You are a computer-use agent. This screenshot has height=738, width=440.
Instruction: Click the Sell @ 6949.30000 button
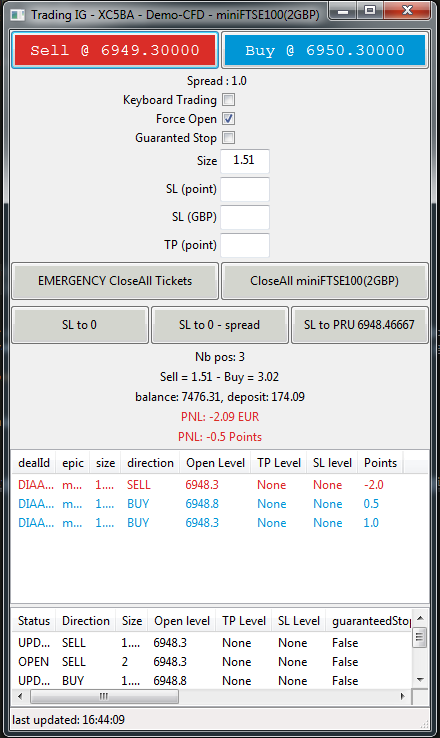(115, 50)
